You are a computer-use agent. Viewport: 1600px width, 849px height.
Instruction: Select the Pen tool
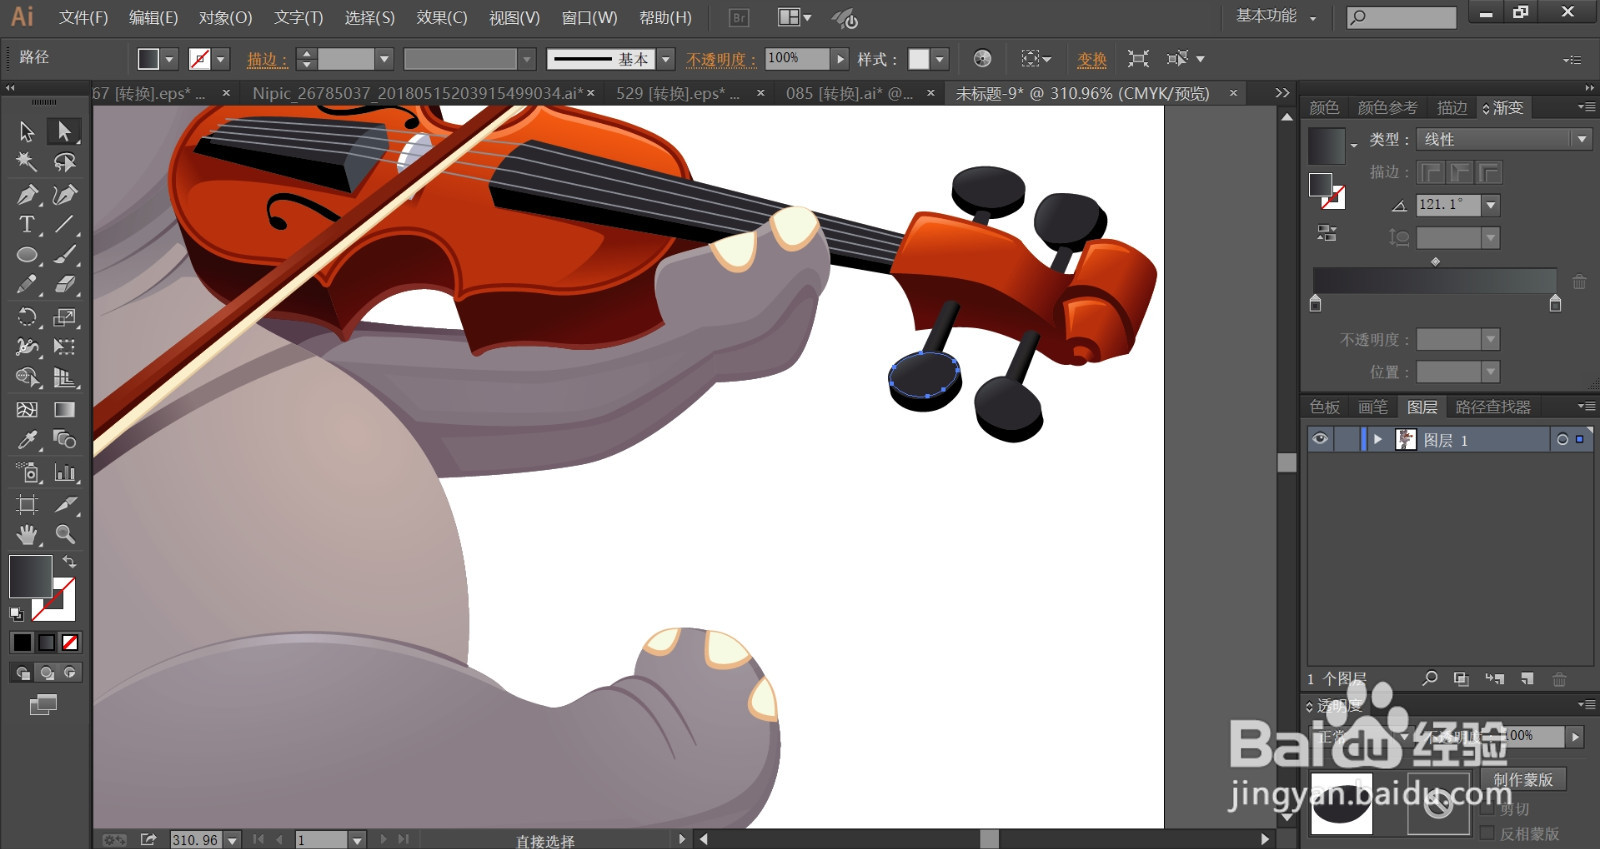click(x=27, y=194)
